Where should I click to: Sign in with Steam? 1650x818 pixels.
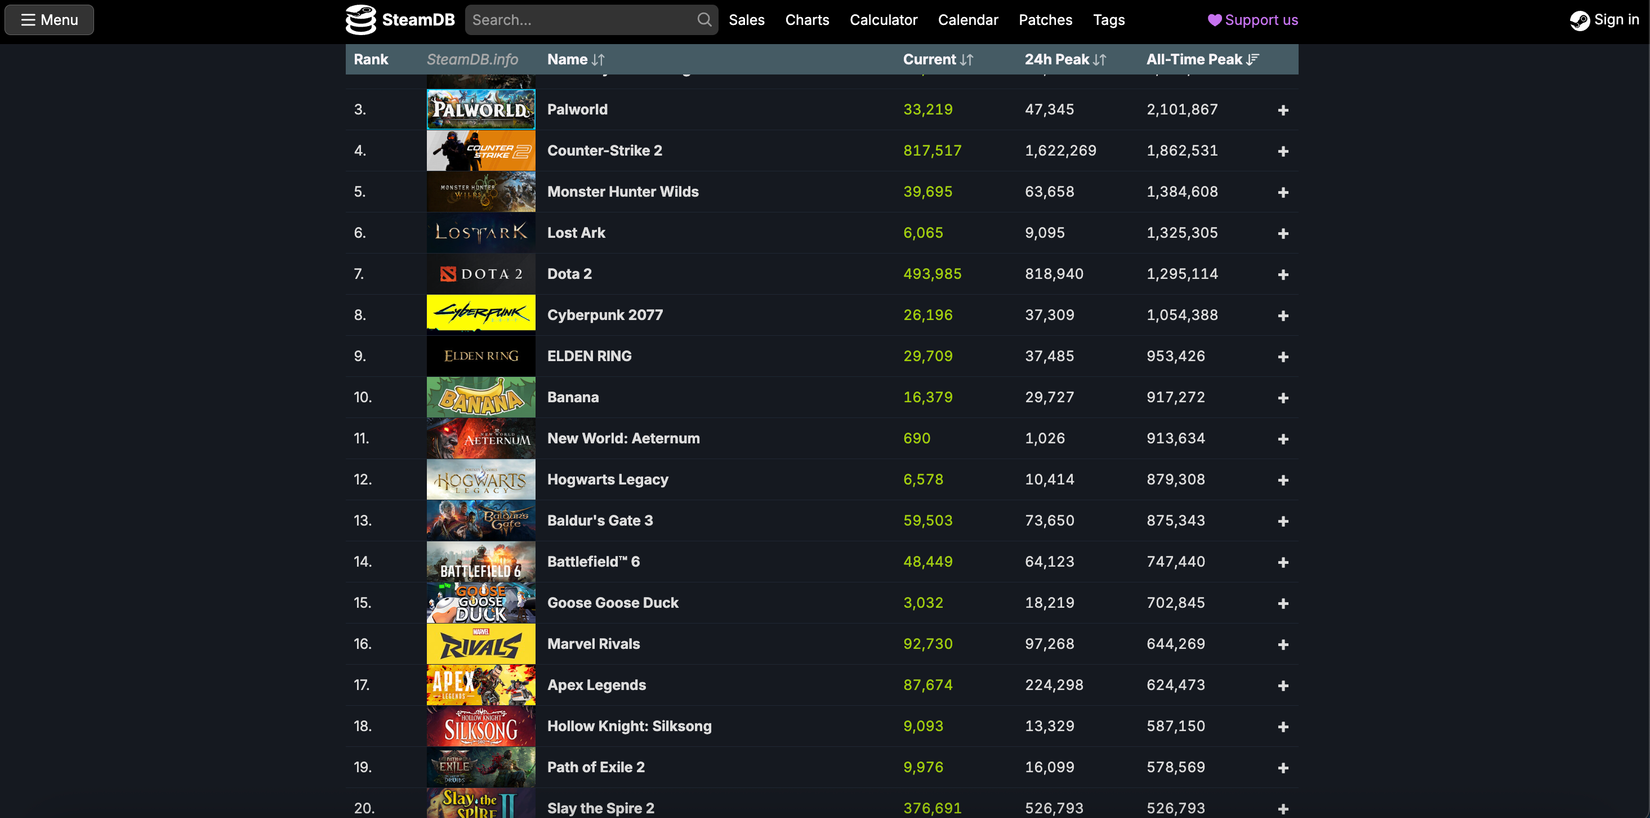(1604, 20)
